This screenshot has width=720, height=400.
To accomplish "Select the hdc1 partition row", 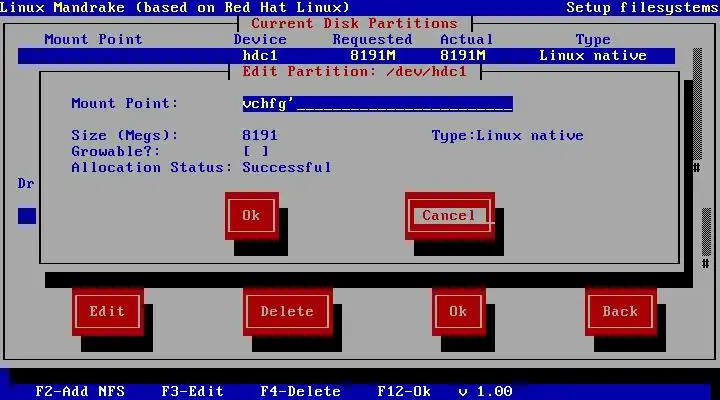I will click(346, 56).
